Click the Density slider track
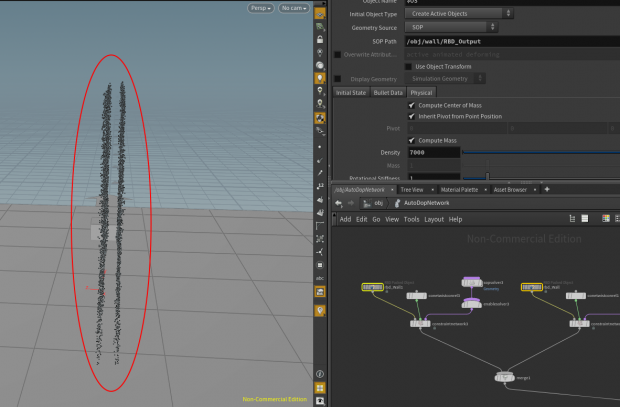Viewport: 620px width, 407px height. 541,152
